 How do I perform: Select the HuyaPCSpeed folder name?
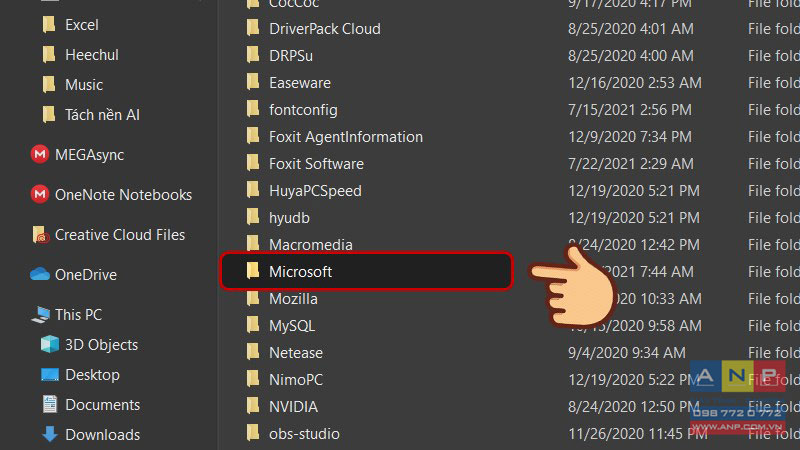(x=315, y=191)
